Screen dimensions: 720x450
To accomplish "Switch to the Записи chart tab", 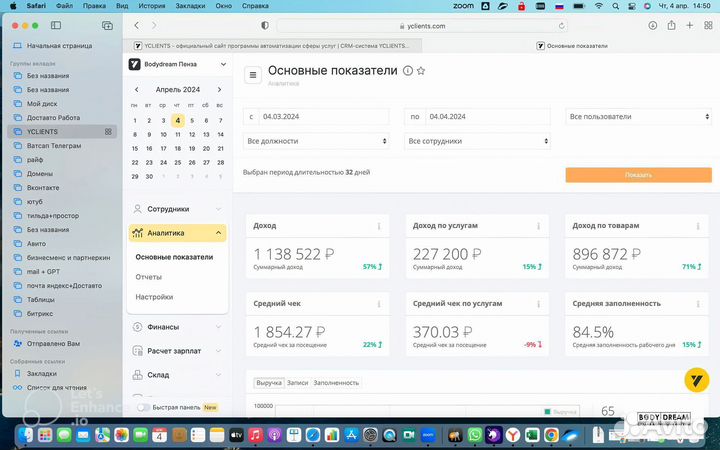I will 297,382.
